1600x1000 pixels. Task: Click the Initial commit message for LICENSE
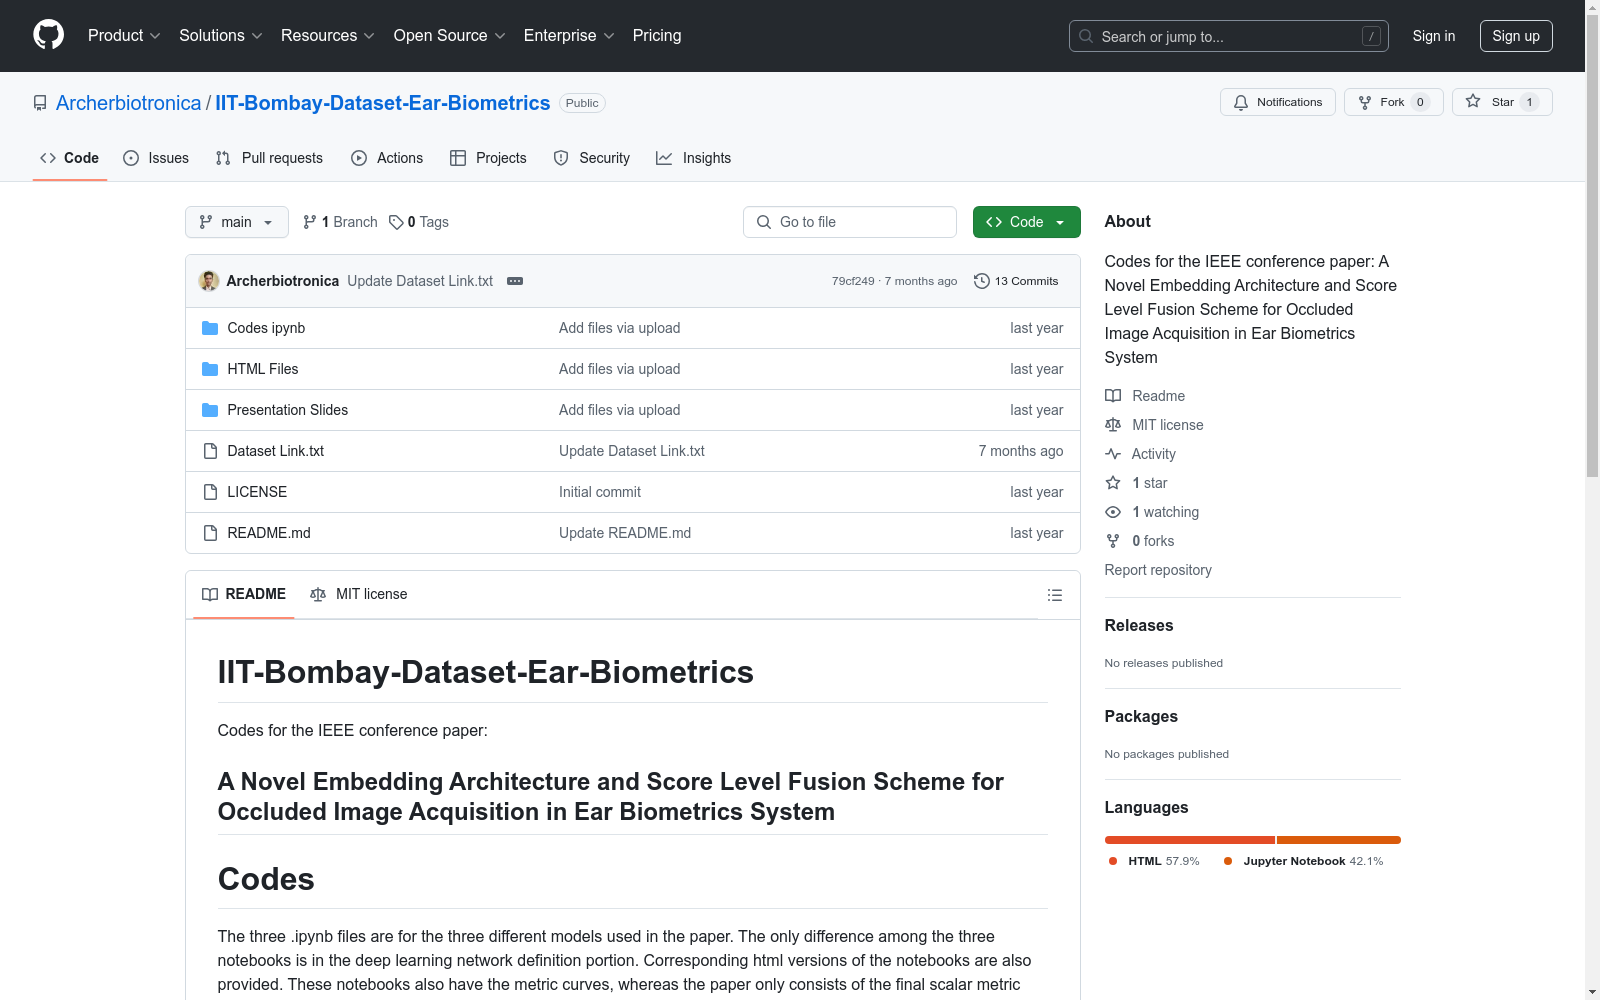click(600, 492)
